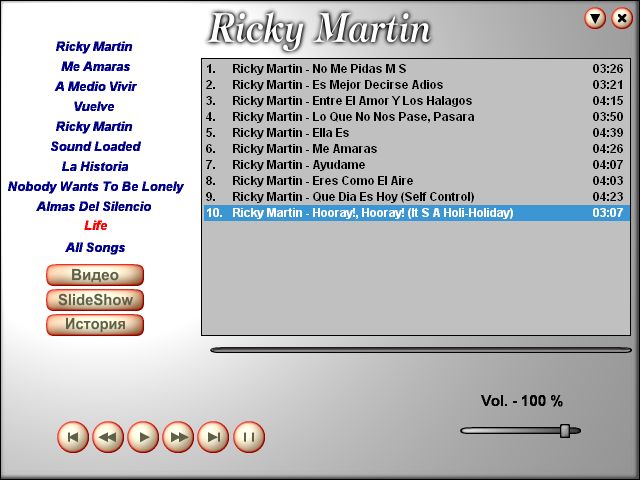Select the Vuelve album
The image size is (640, 480).
(x=94, y=107)
